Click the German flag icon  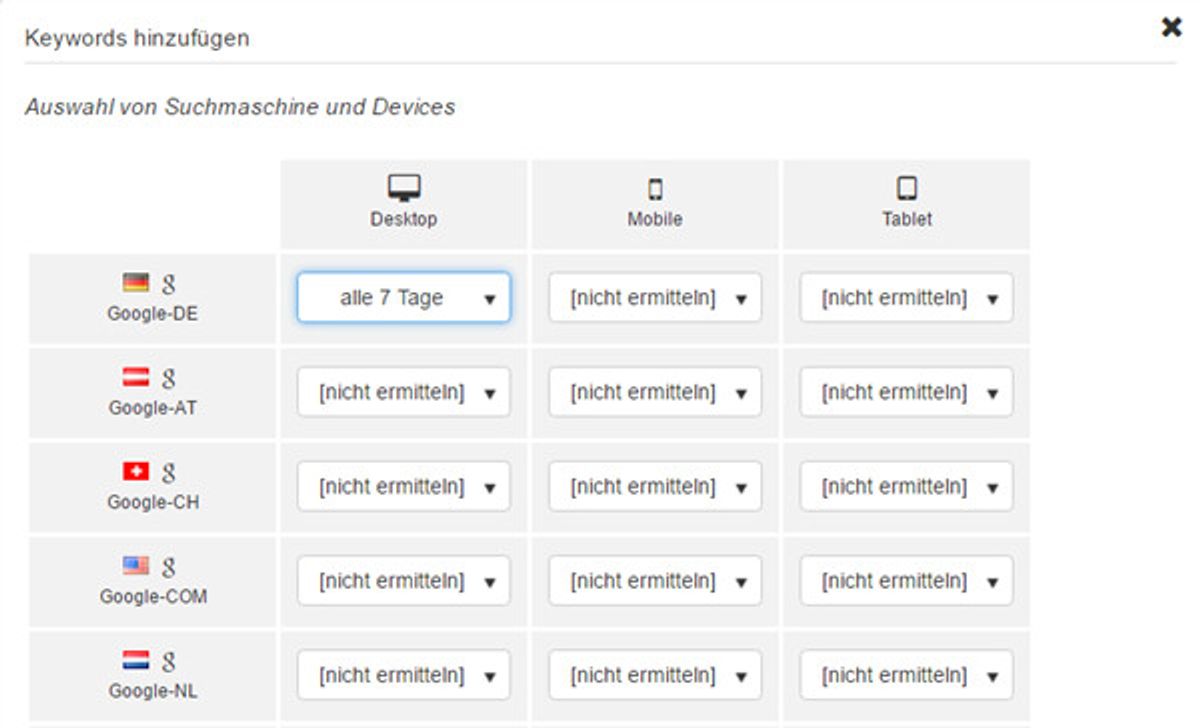pyautogui.click(x=136, y=283)
